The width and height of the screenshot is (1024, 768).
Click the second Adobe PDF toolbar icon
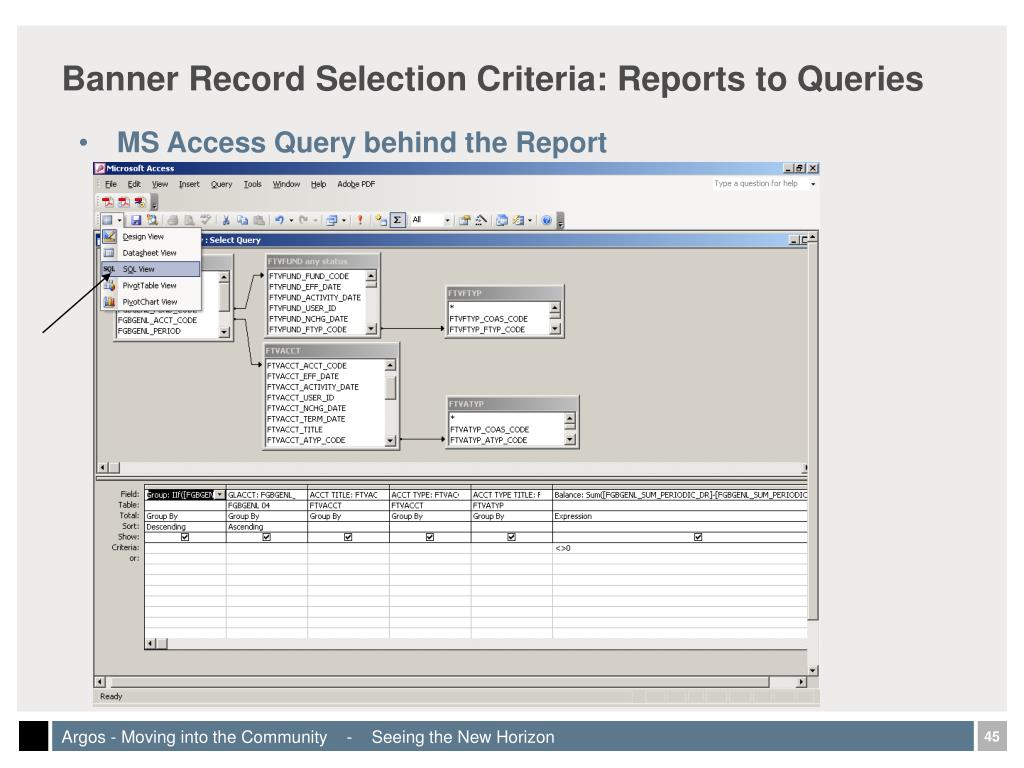pos(123,202)
